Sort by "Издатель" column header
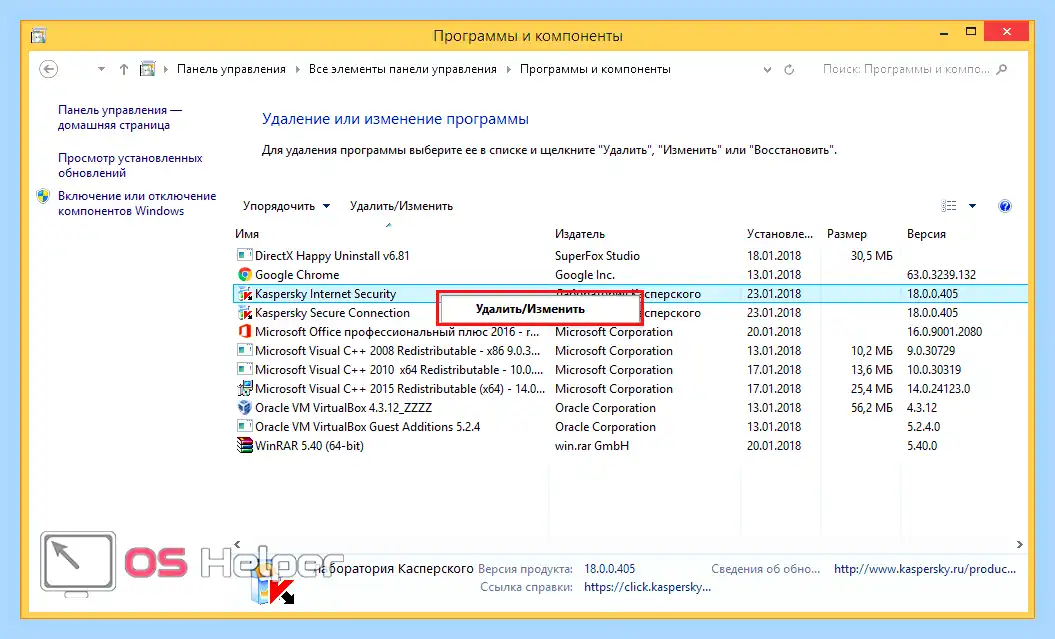This screenshot has height=639, width=1055. [580, 234]
